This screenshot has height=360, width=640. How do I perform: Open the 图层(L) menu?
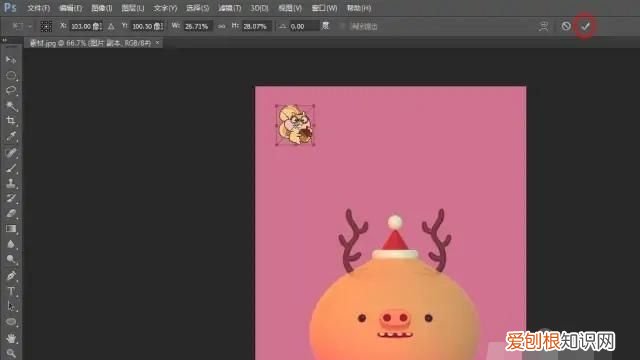(x=133, y=8)
